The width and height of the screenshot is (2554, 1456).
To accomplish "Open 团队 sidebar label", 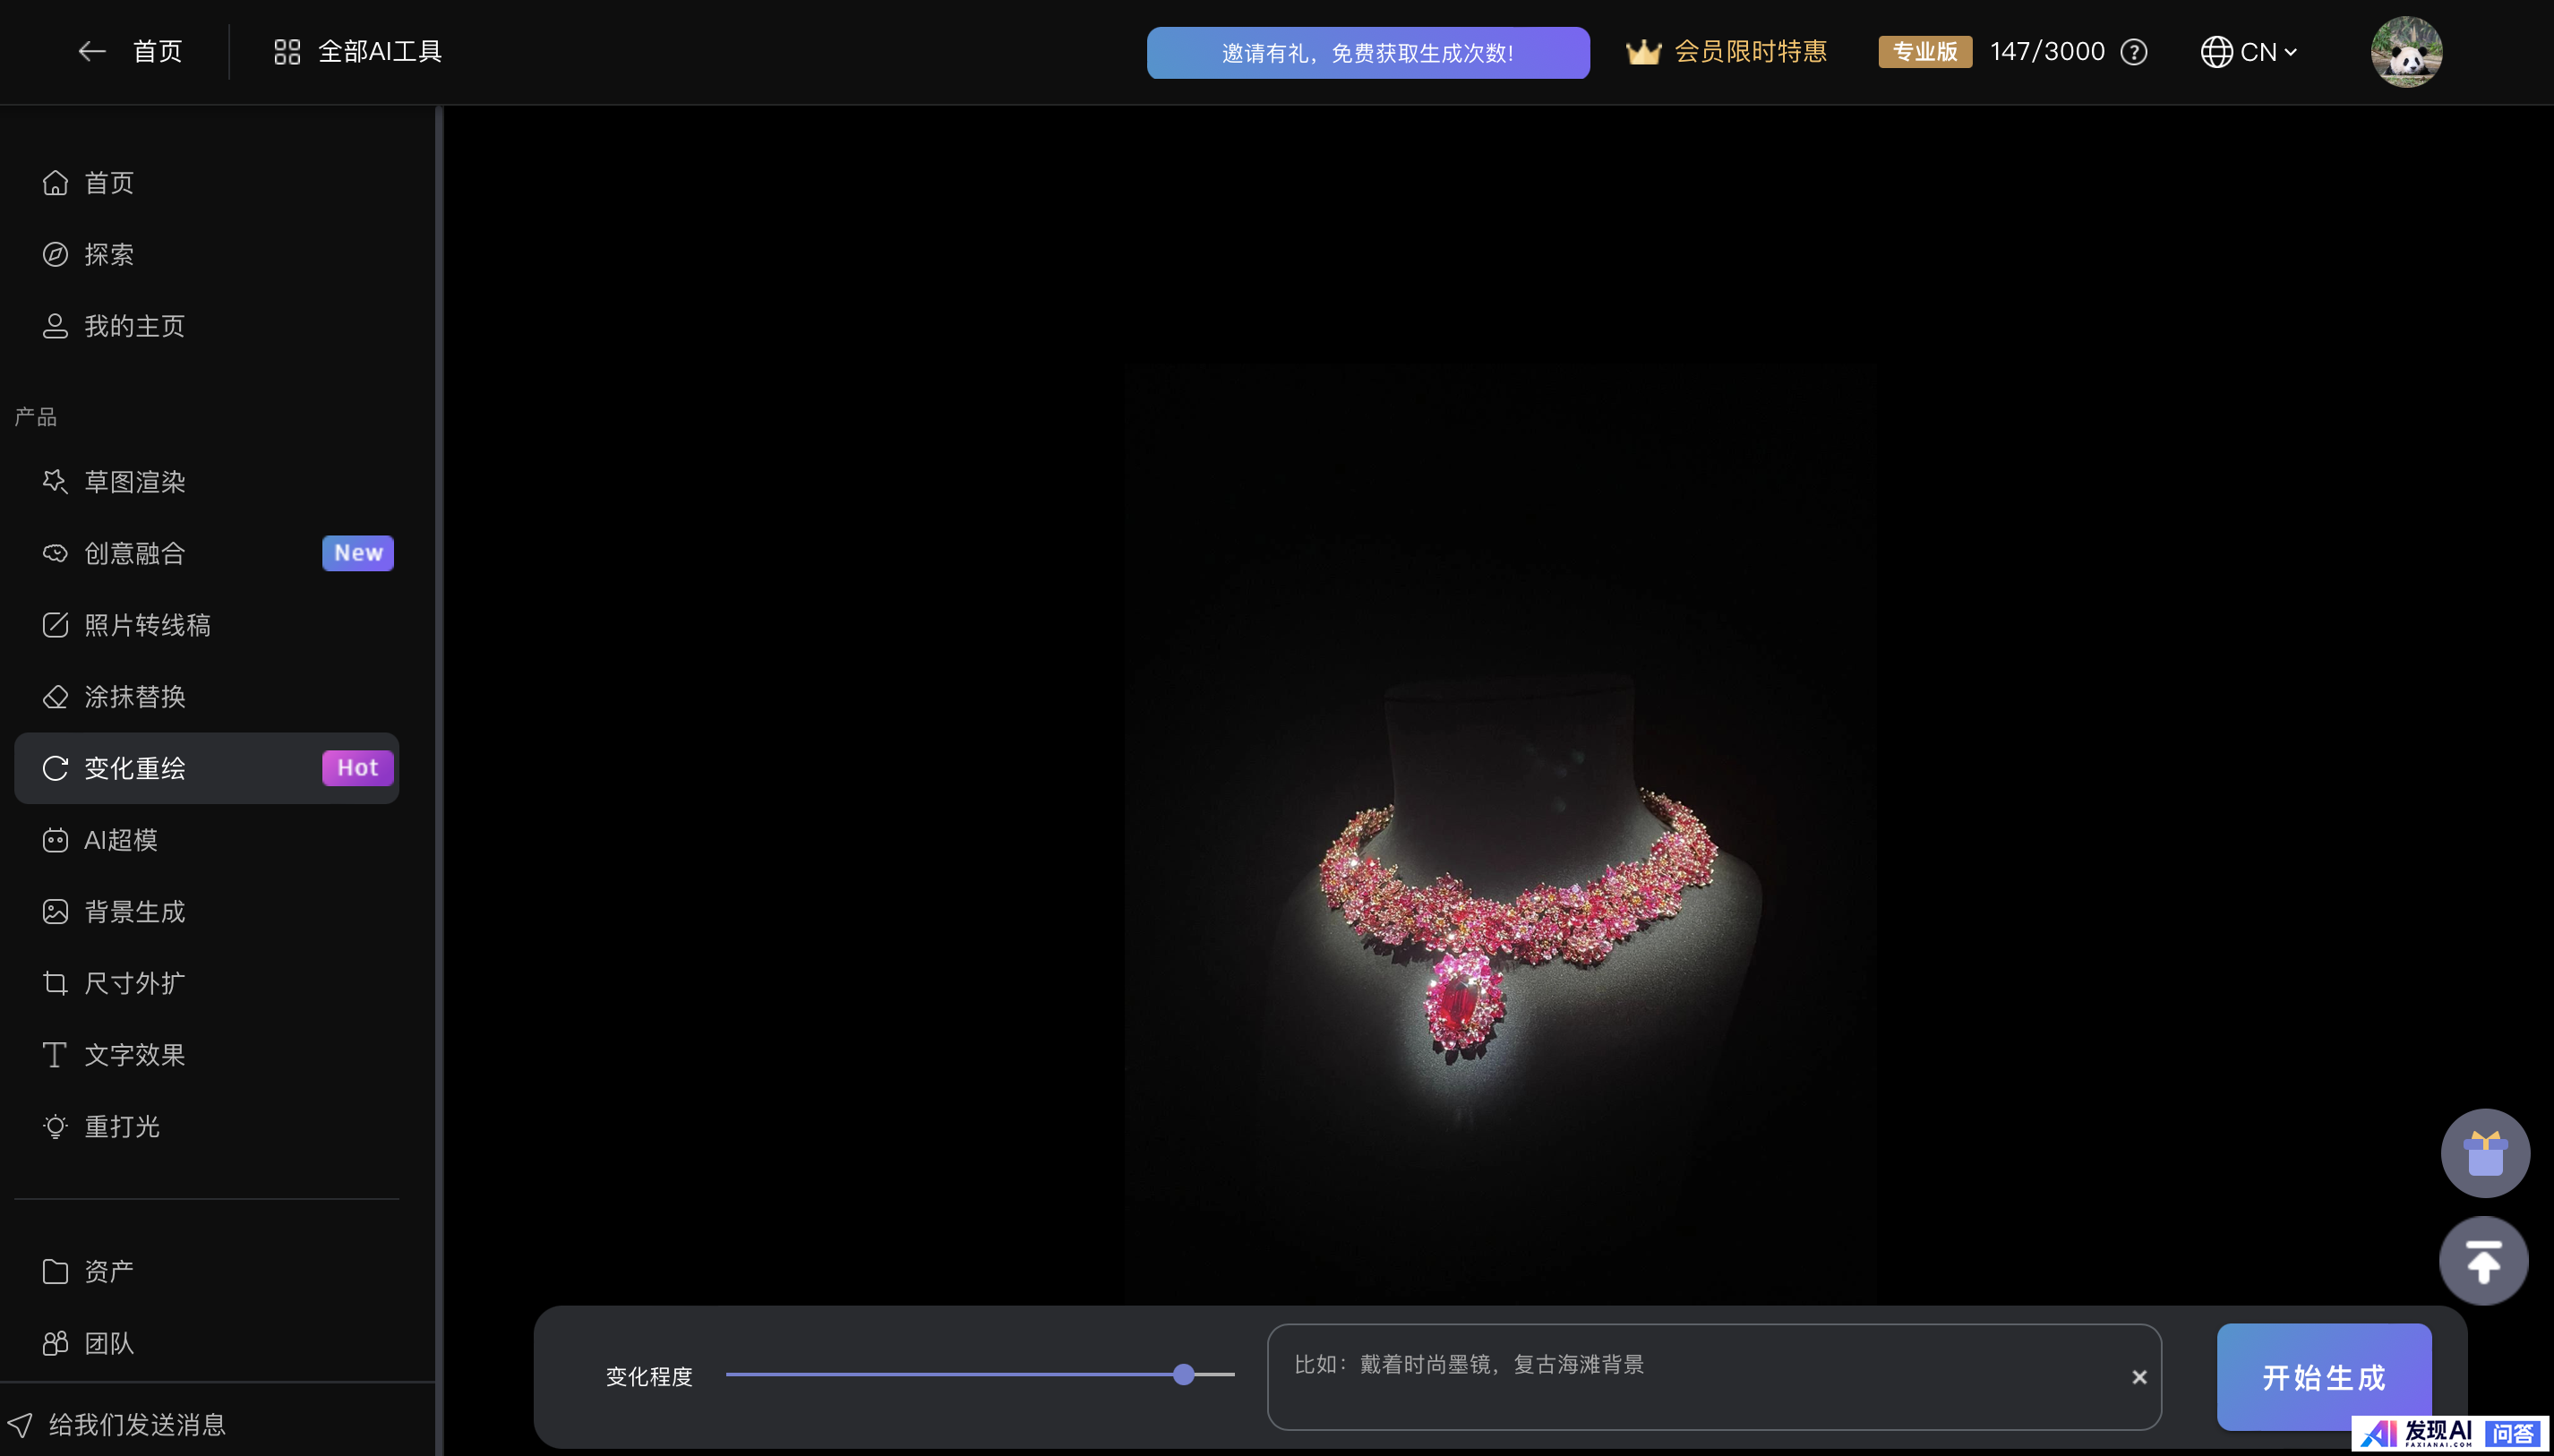I will click(x=109, y=1343).
